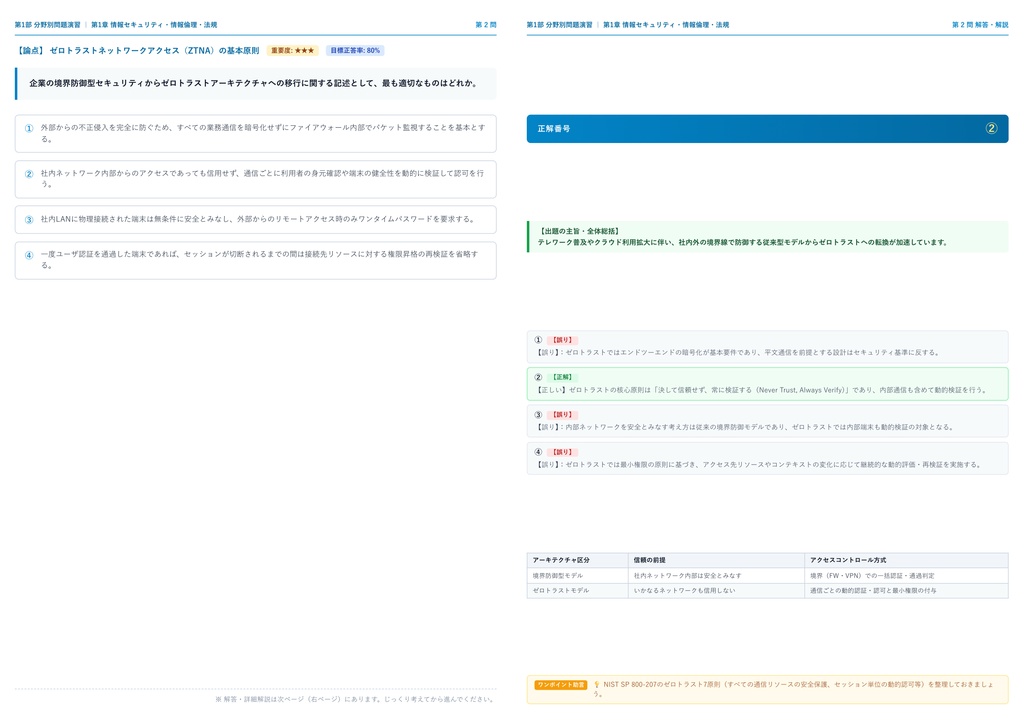Click the 境界（FW・VPN）での一括認証 cell
The width and height of the screenshot is (1024, 724).
872,576
